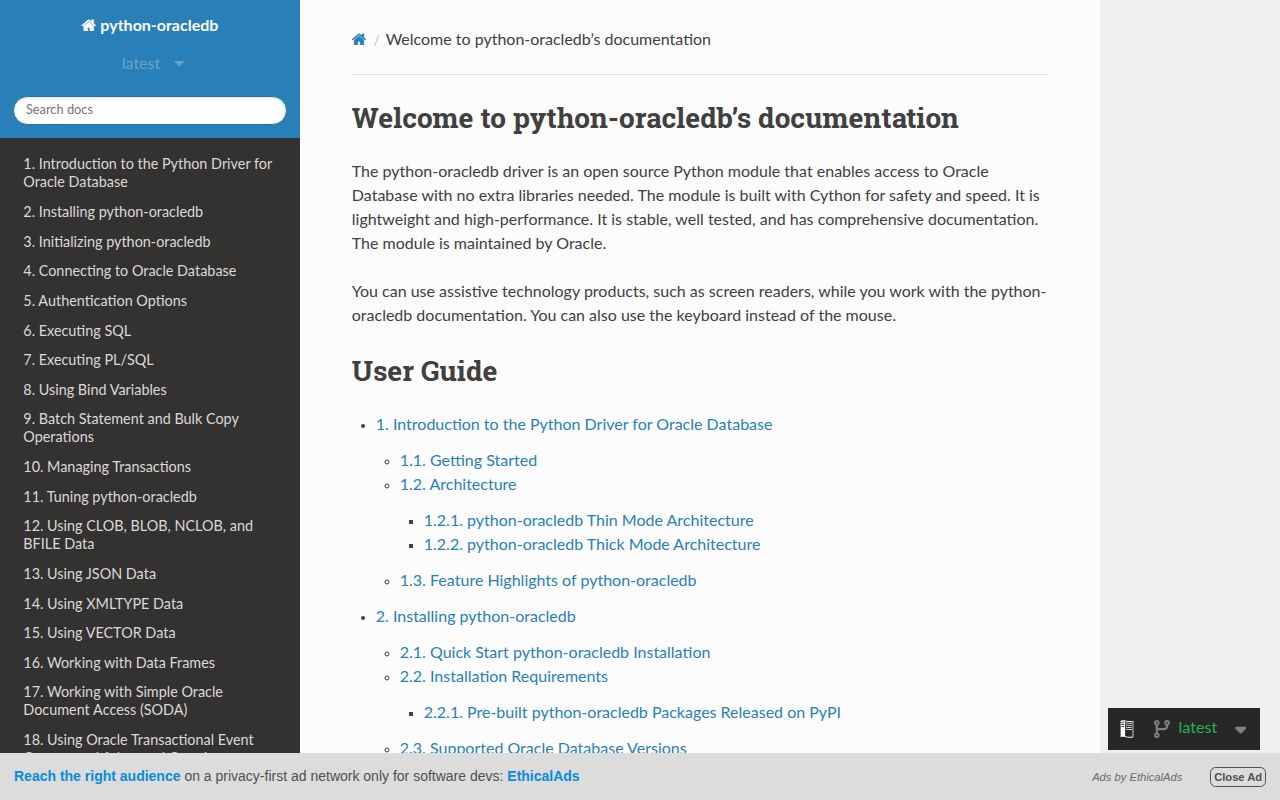Open sidebar item 1. Introduction to the Python Driver
Image resolution: width=1280 pixels, height=800 pixels.
[150, 173]
